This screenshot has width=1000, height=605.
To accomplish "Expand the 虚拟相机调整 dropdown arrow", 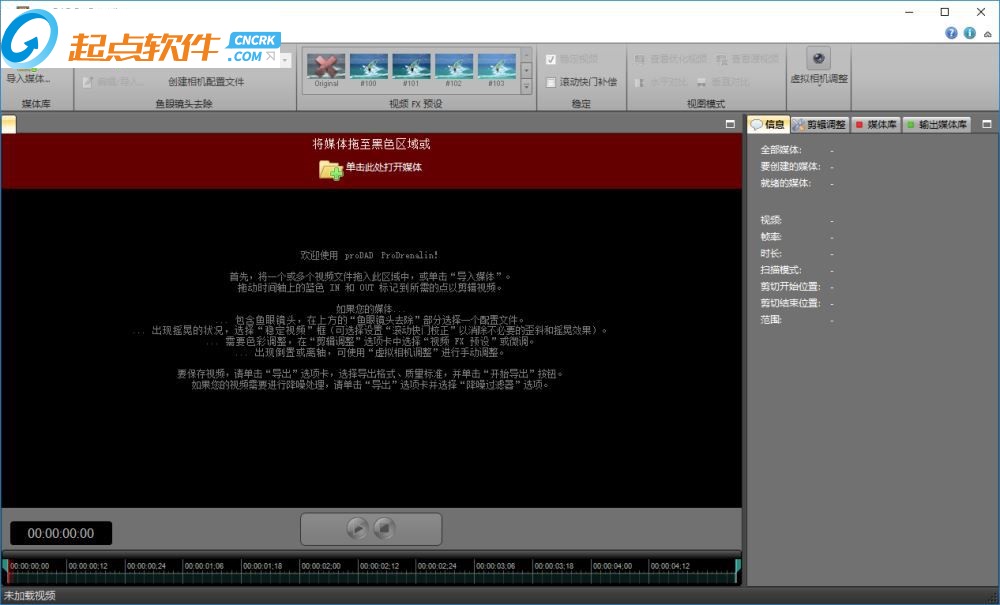I will [820, 85].
